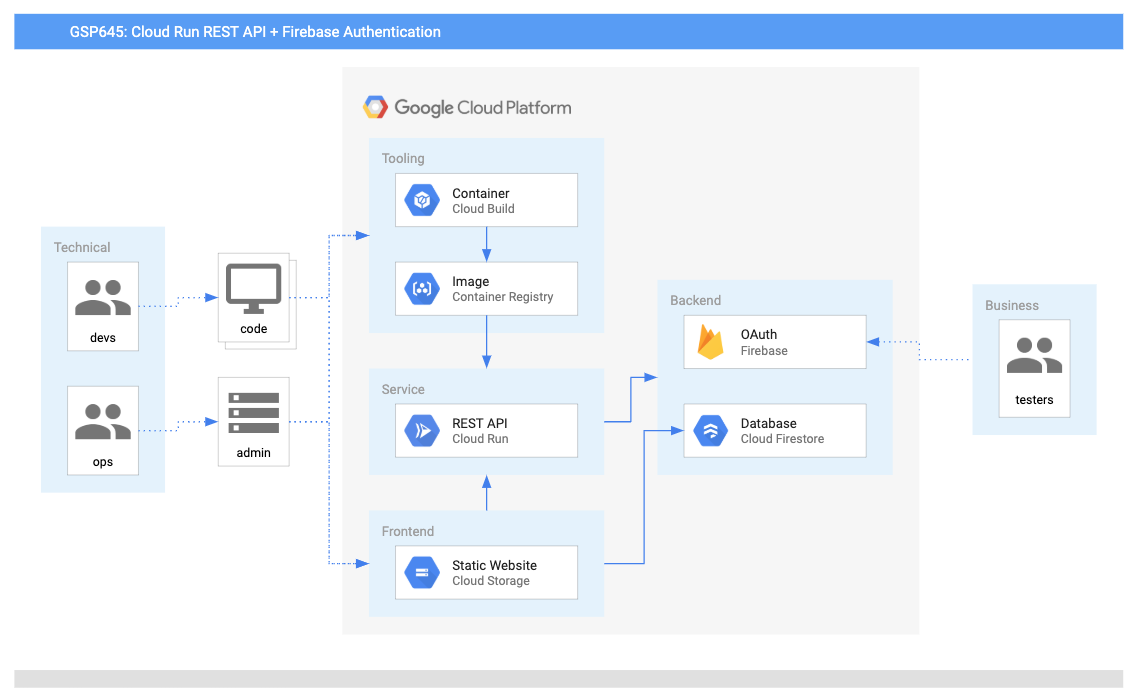
Task: Select the "admin" label text
Action: [x=254, y=453]
